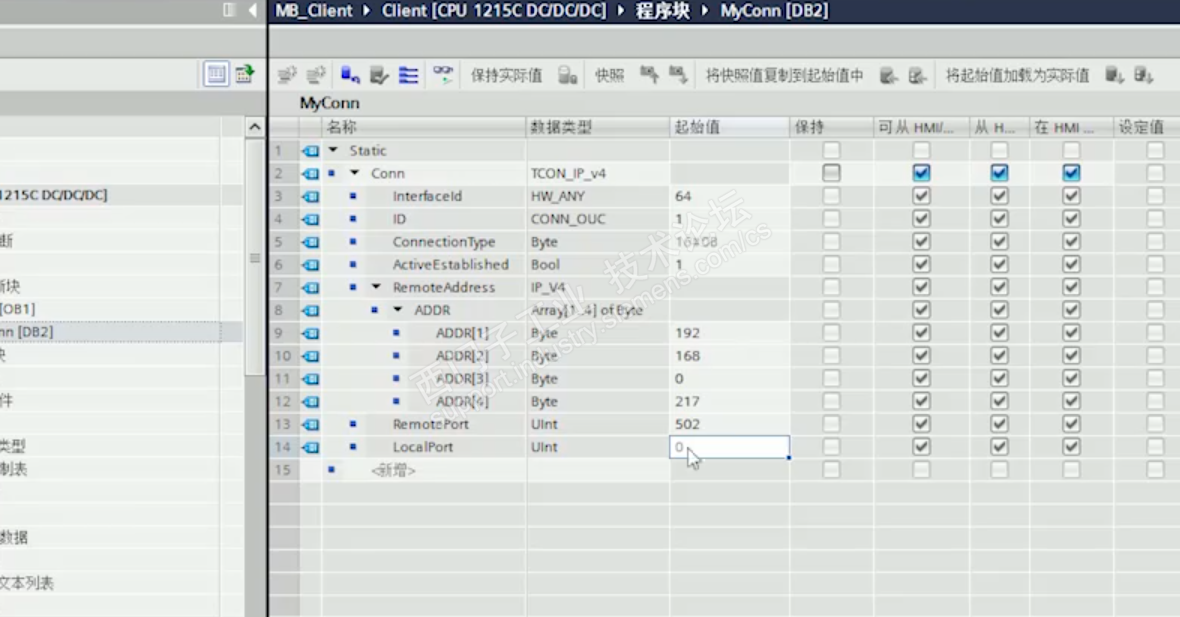Screen dimensions: 1180x617
Task: Click the tag icon of the ActiveEstablished row
Action: point(310,265)
